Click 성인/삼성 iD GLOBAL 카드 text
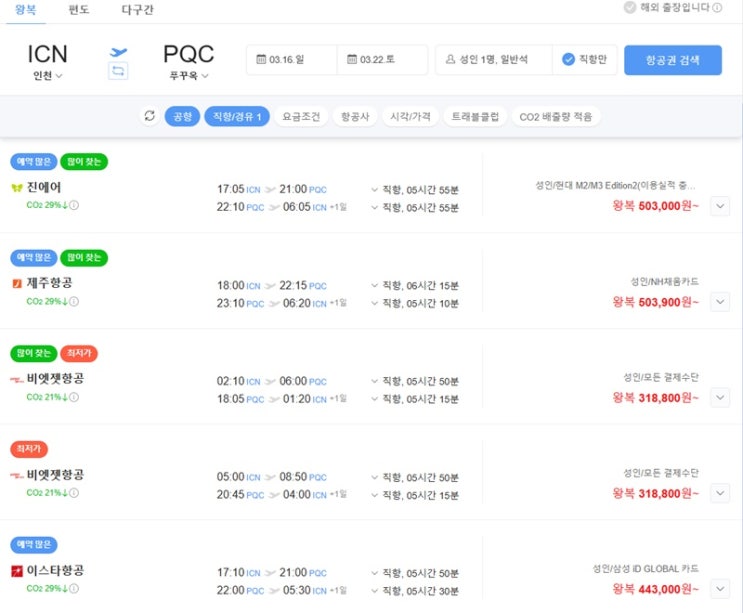 645,568
